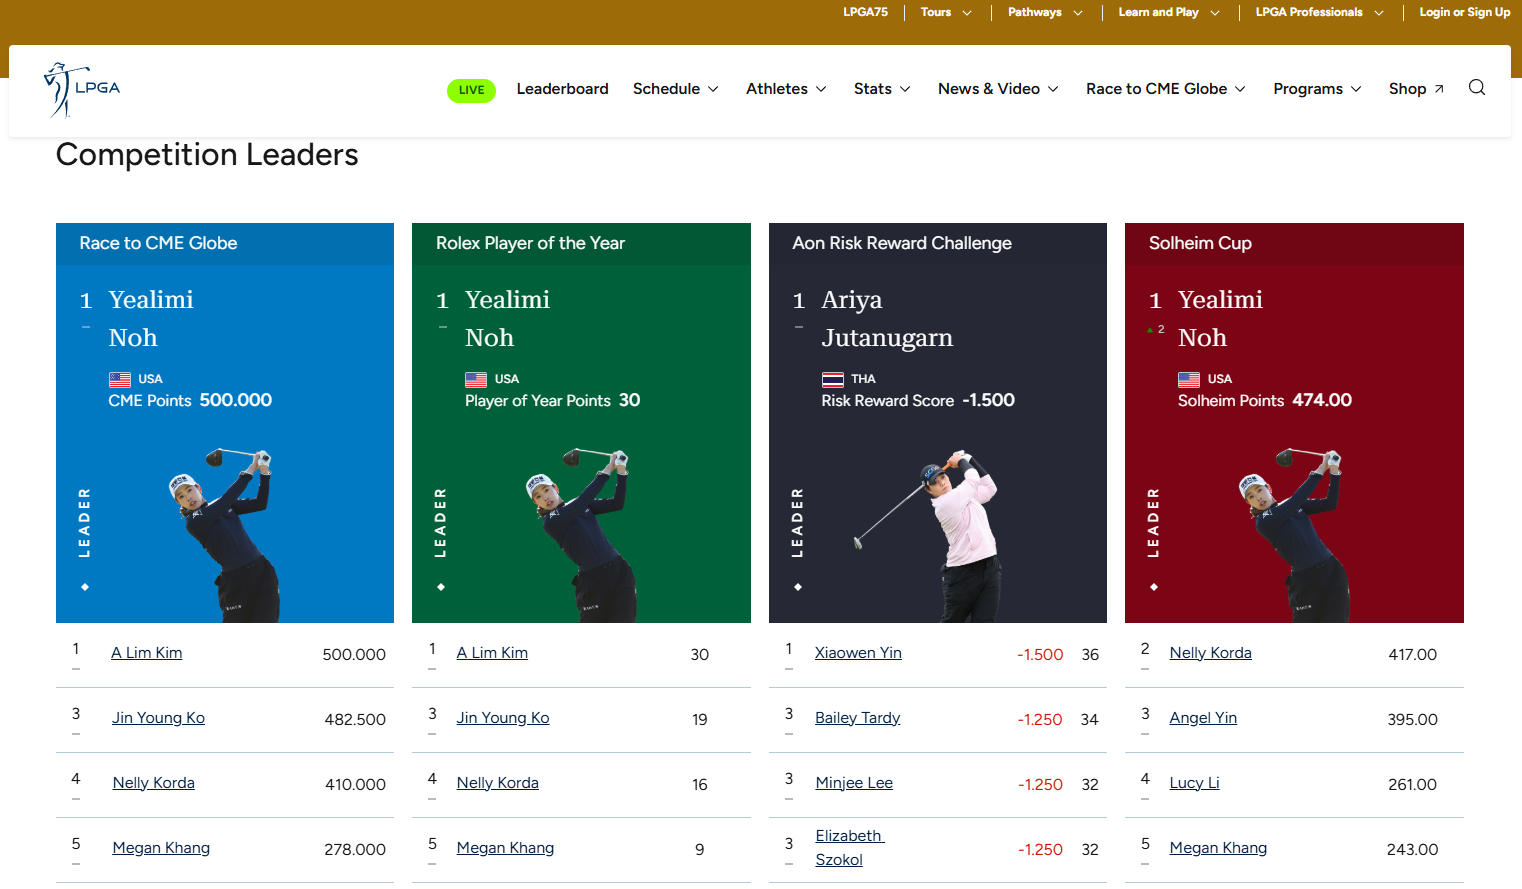Click Xiaowen Yin's -1.500 score

(1040, 655)
